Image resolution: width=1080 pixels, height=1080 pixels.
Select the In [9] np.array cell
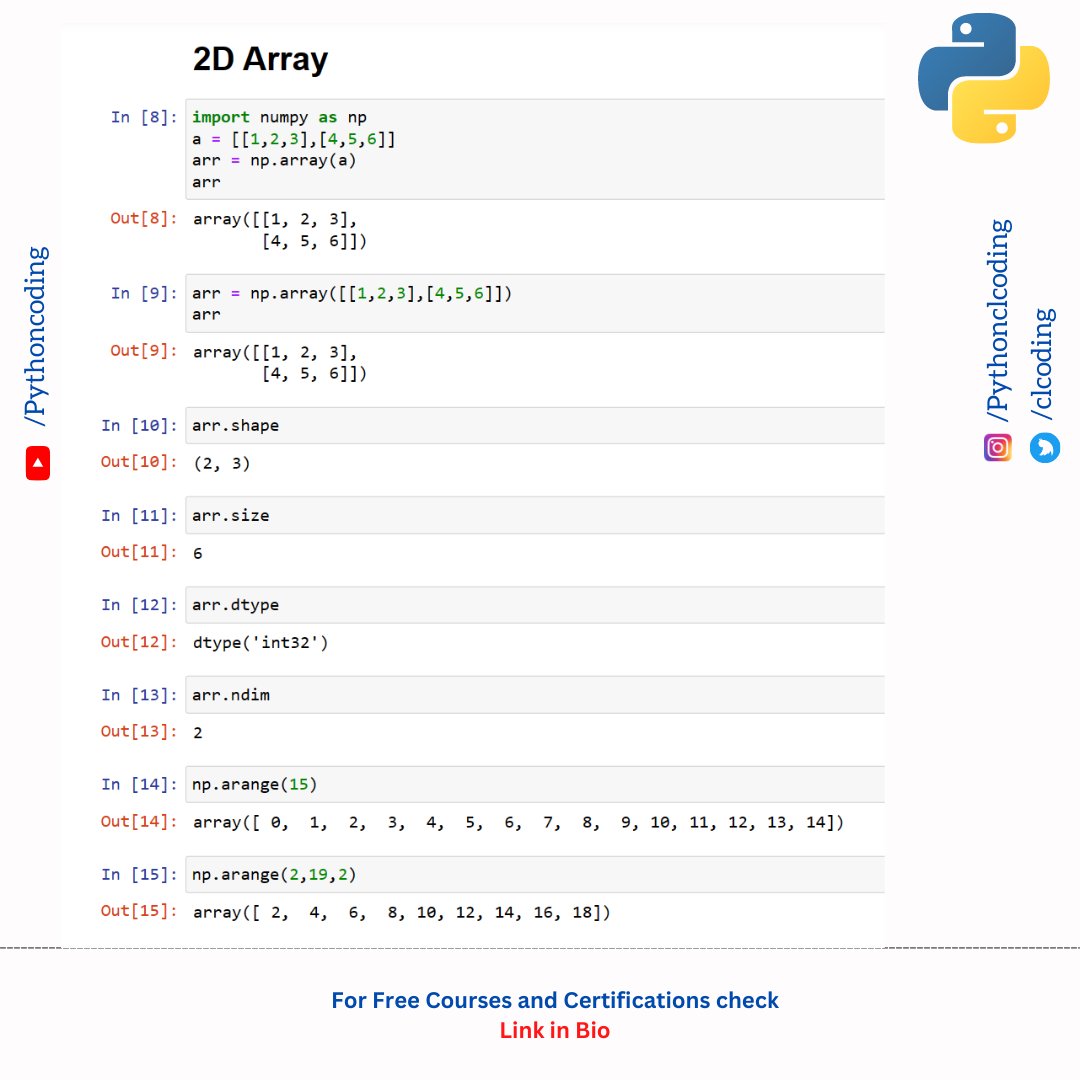[534, 304]
